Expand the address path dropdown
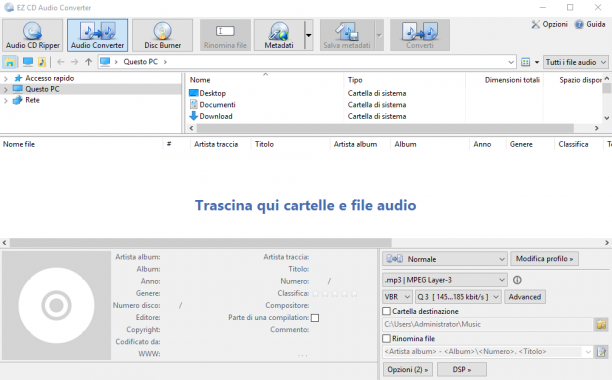Viewport: 612px width, 380px height. pos(511,62)
